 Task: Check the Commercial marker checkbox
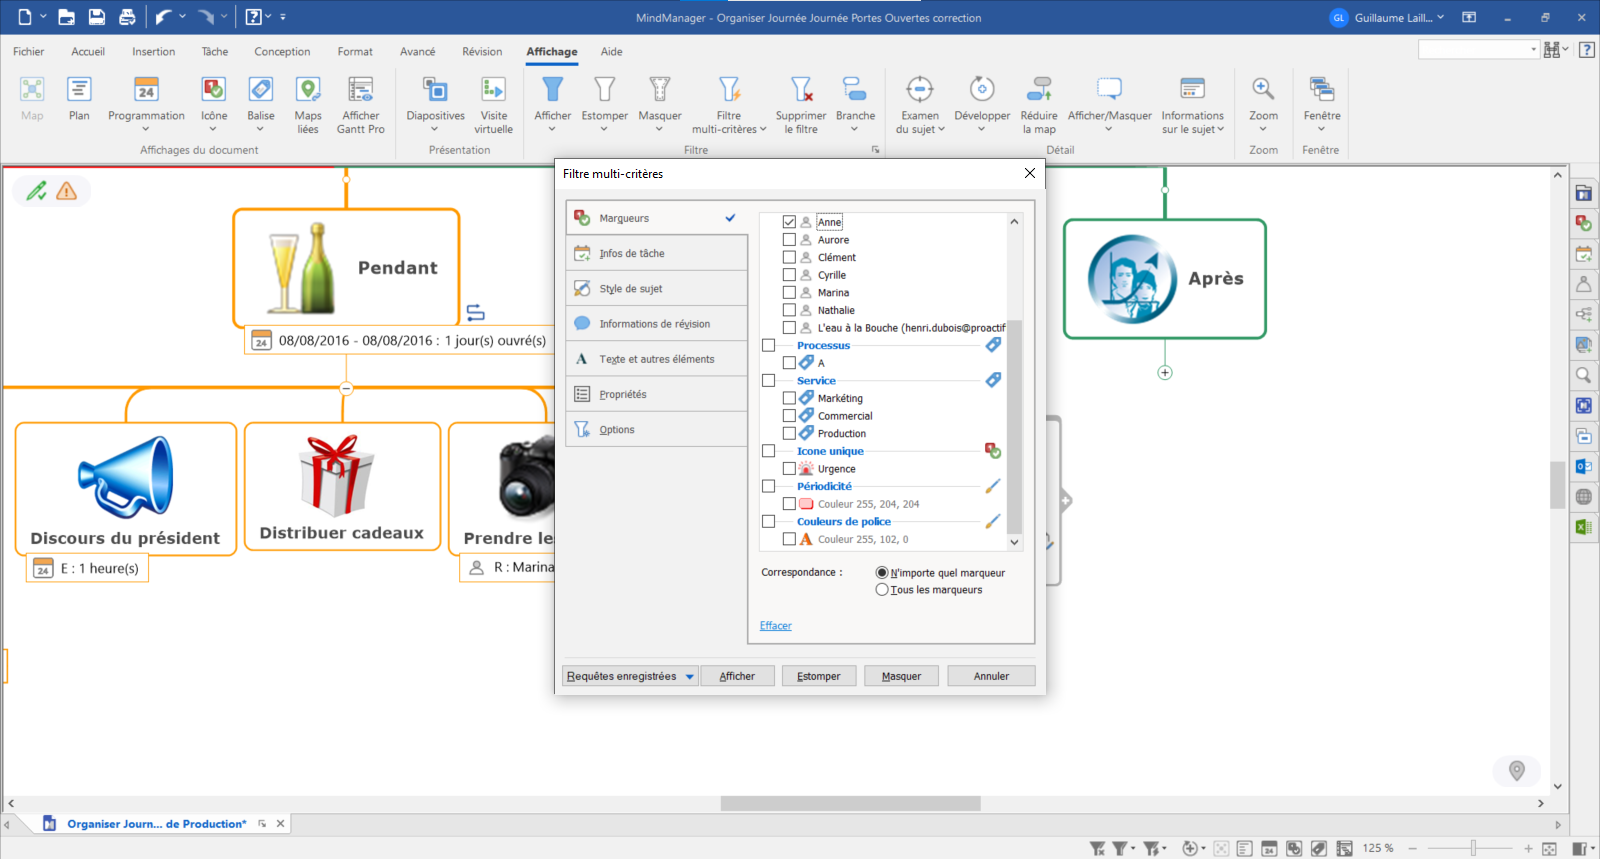tap(789, 416)
